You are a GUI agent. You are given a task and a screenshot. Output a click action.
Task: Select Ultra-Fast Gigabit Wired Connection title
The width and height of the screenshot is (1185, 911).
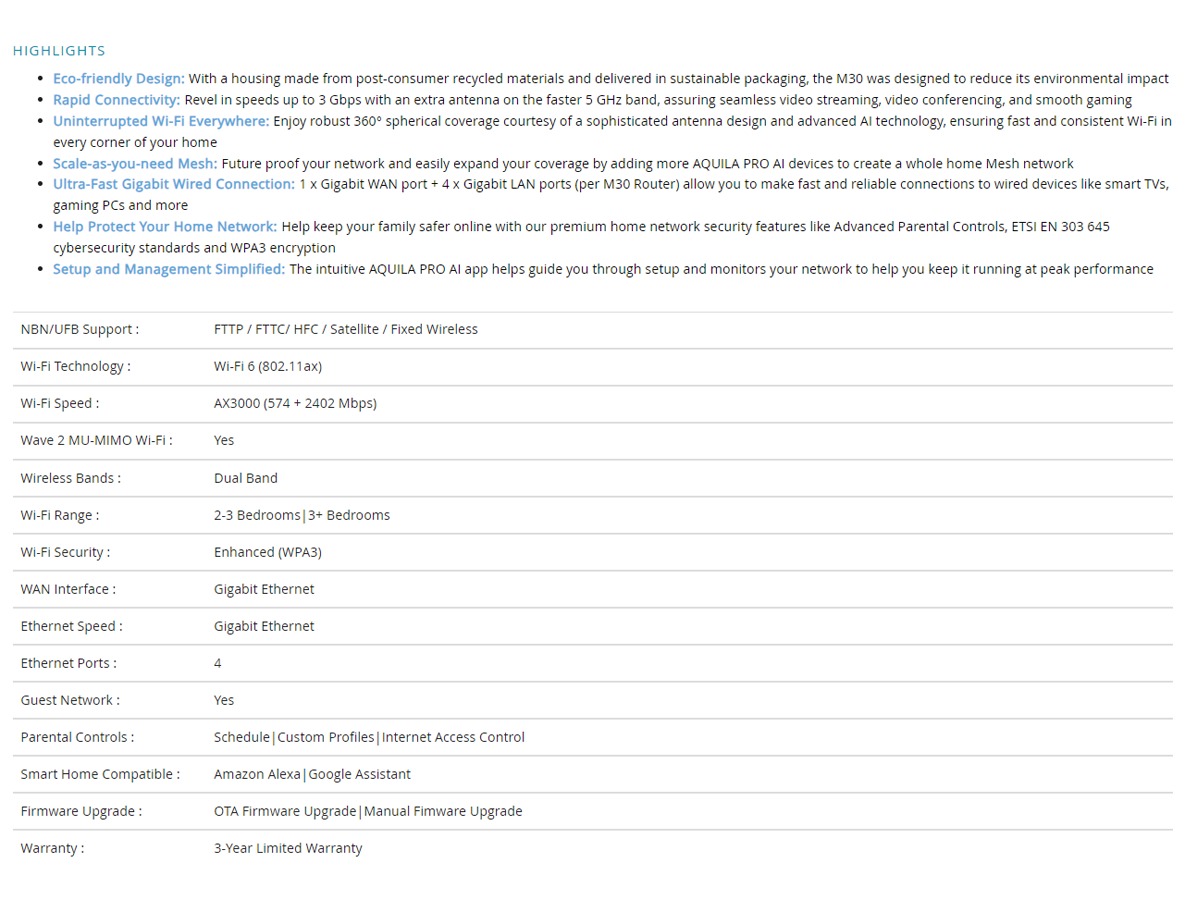174,184
